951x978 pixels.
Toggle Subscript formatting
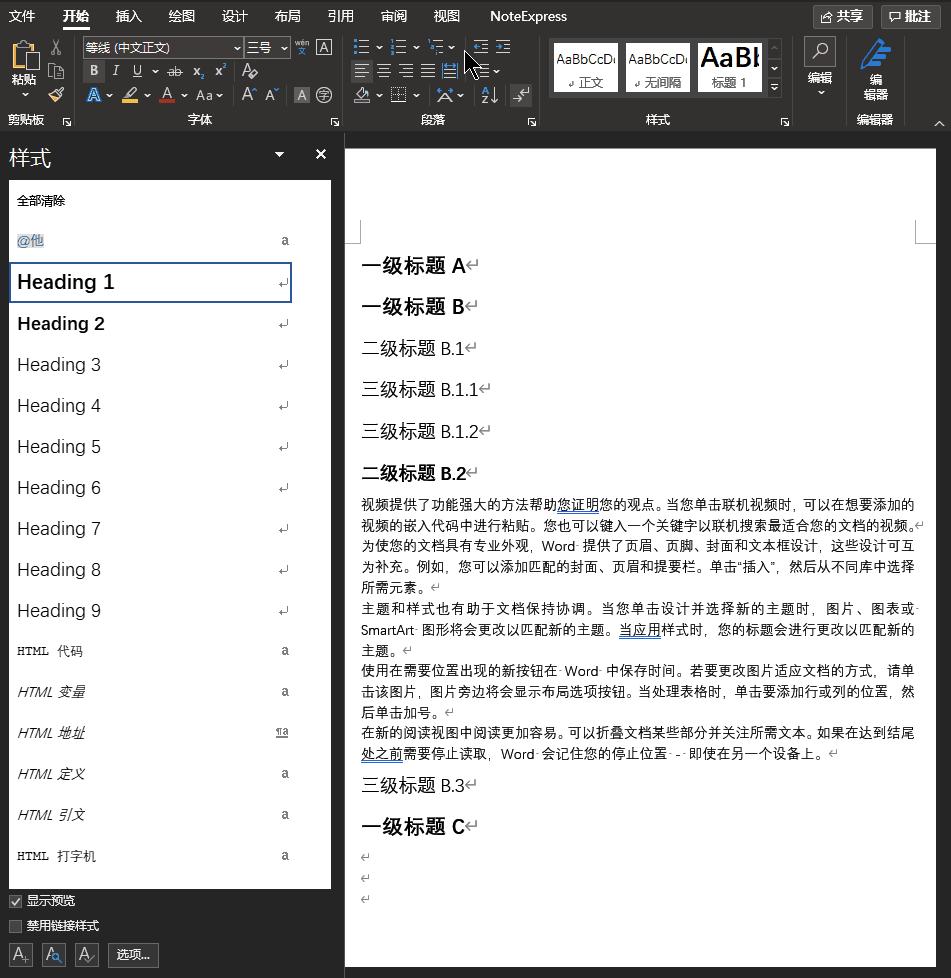tap(198, 72)
